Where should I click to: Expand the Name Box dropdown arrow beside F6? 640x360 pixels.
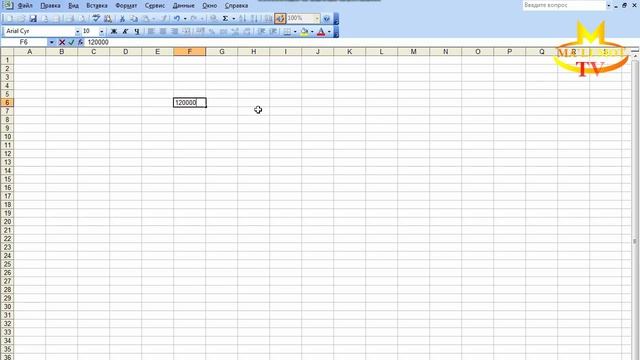point(51,42)
